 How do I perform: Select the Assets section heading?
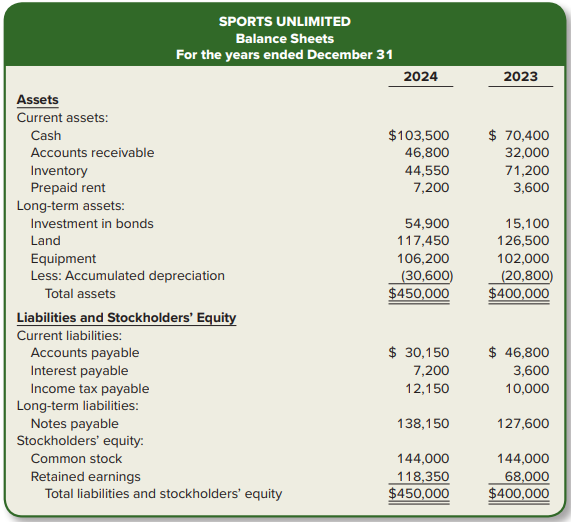[38, 100]
